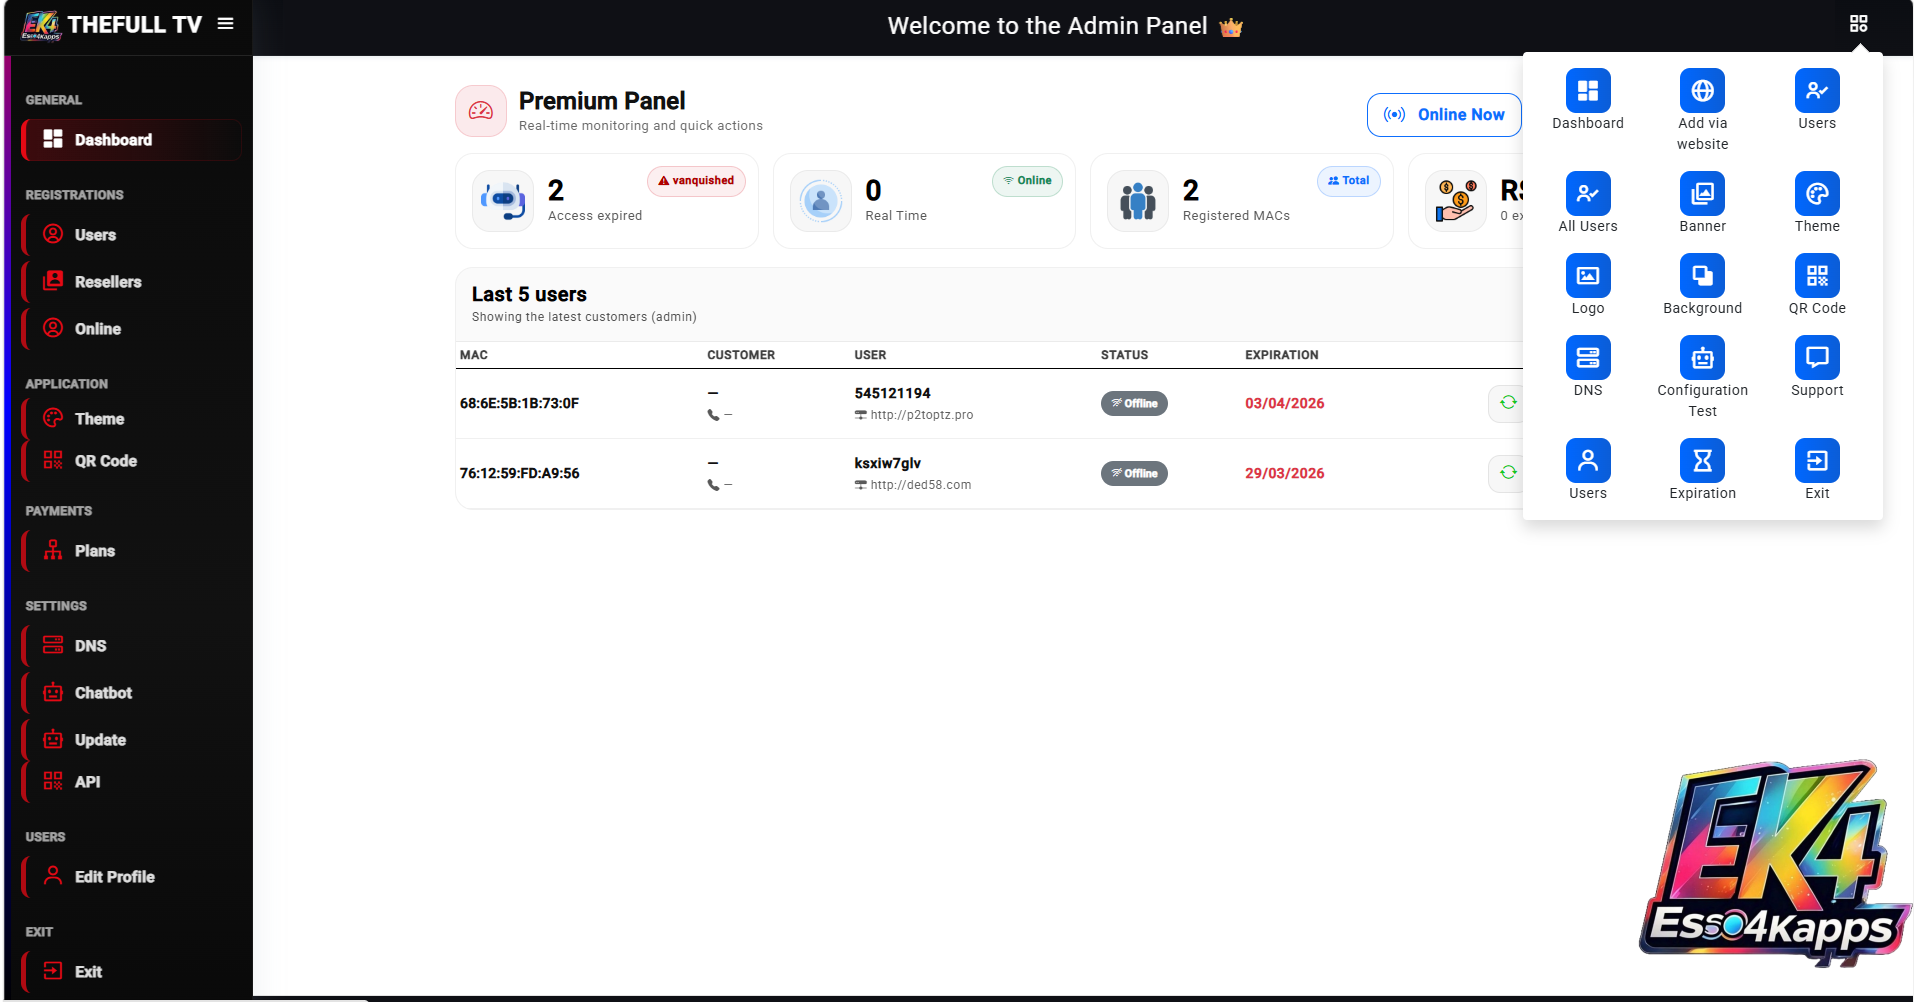Viewport: 1917px width, 1002px height.
Task: Open the http://p2toptz.pro link
Action: (x=921, y=415)
